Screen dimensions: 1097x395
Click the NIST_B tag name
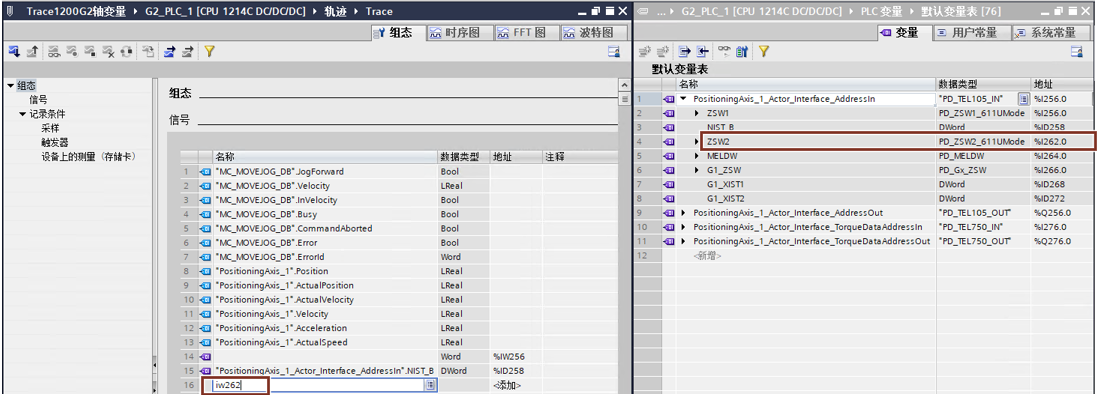(x=721, y=128)
